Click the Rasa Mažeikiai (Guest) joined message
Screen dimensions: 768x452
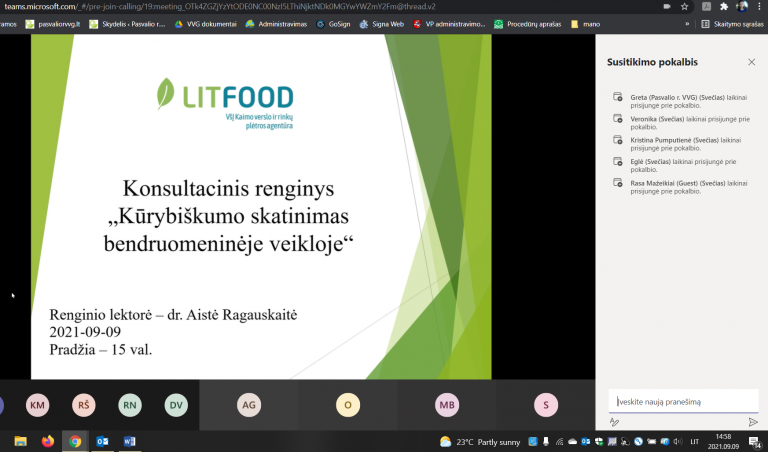(x=689, y=187)
